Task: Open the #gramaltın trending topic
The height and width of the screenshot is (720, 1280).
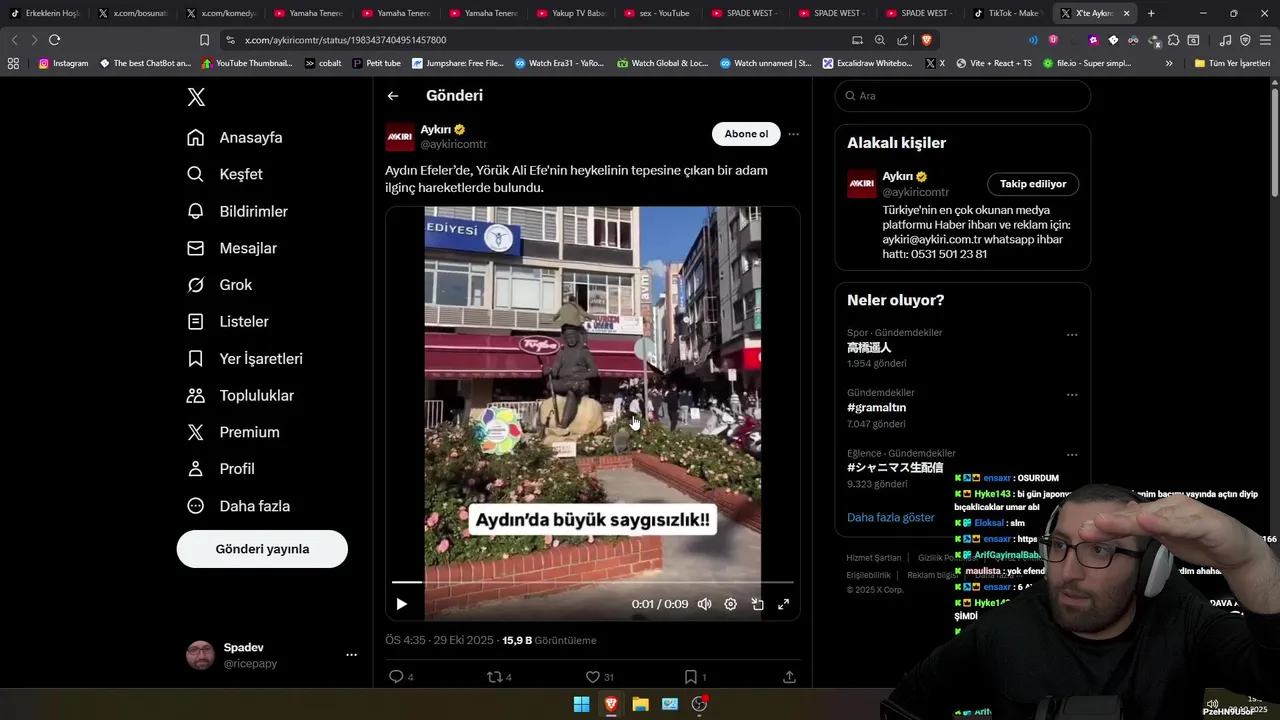Action: click(x=877, y=408)
